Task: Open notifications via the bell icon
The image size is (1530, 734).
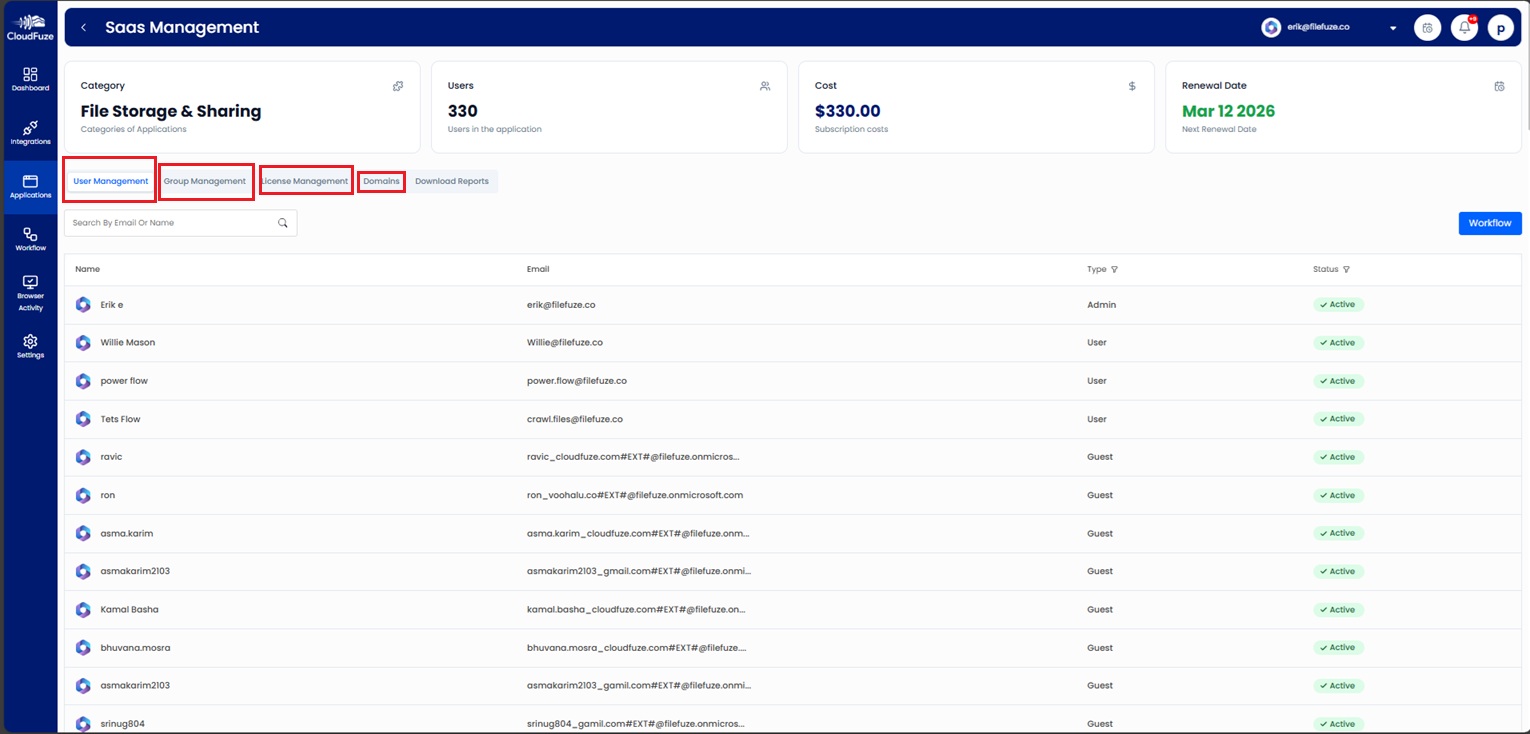Action: [x=1463, y=27]
